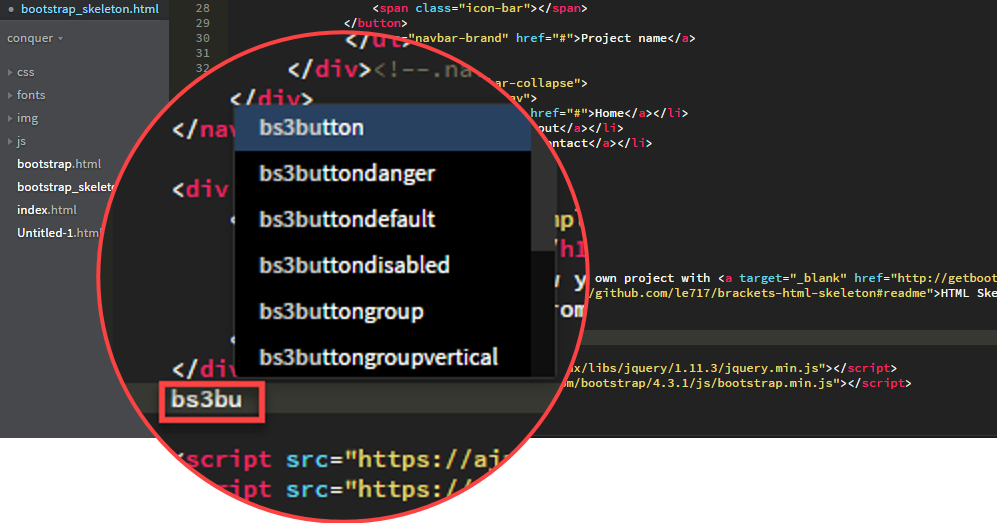Choose the bs3buttongroupvertical code hint
This screenshot has width=997, height=523.
382,357
